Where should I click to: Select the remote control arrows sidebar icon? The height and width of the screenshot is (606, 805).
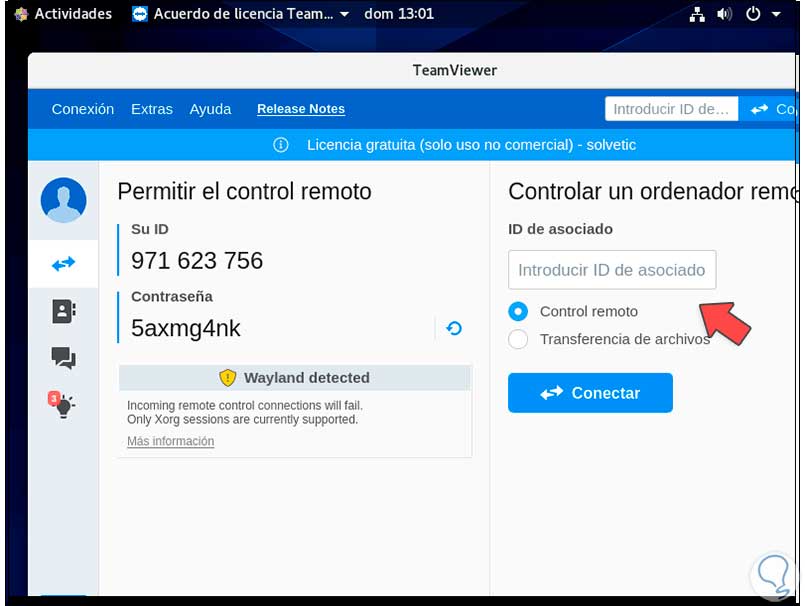[x=64, y=264]
